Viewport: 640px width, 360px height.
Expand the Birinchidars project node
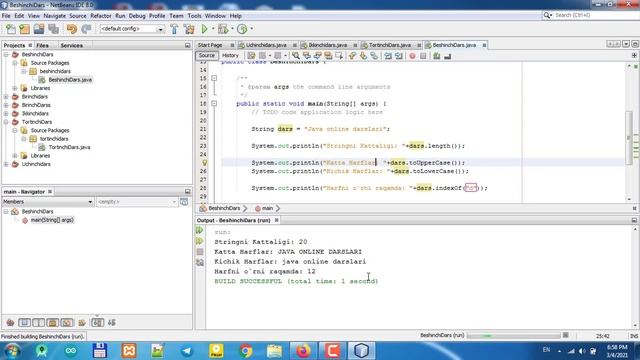click(6, 97)
